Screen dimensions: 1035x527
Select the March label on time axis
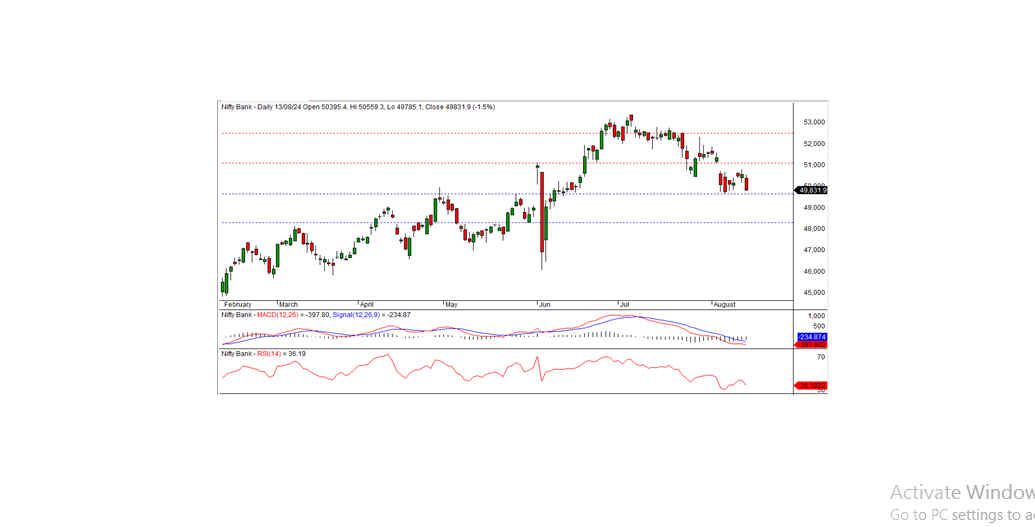point(288,305)
